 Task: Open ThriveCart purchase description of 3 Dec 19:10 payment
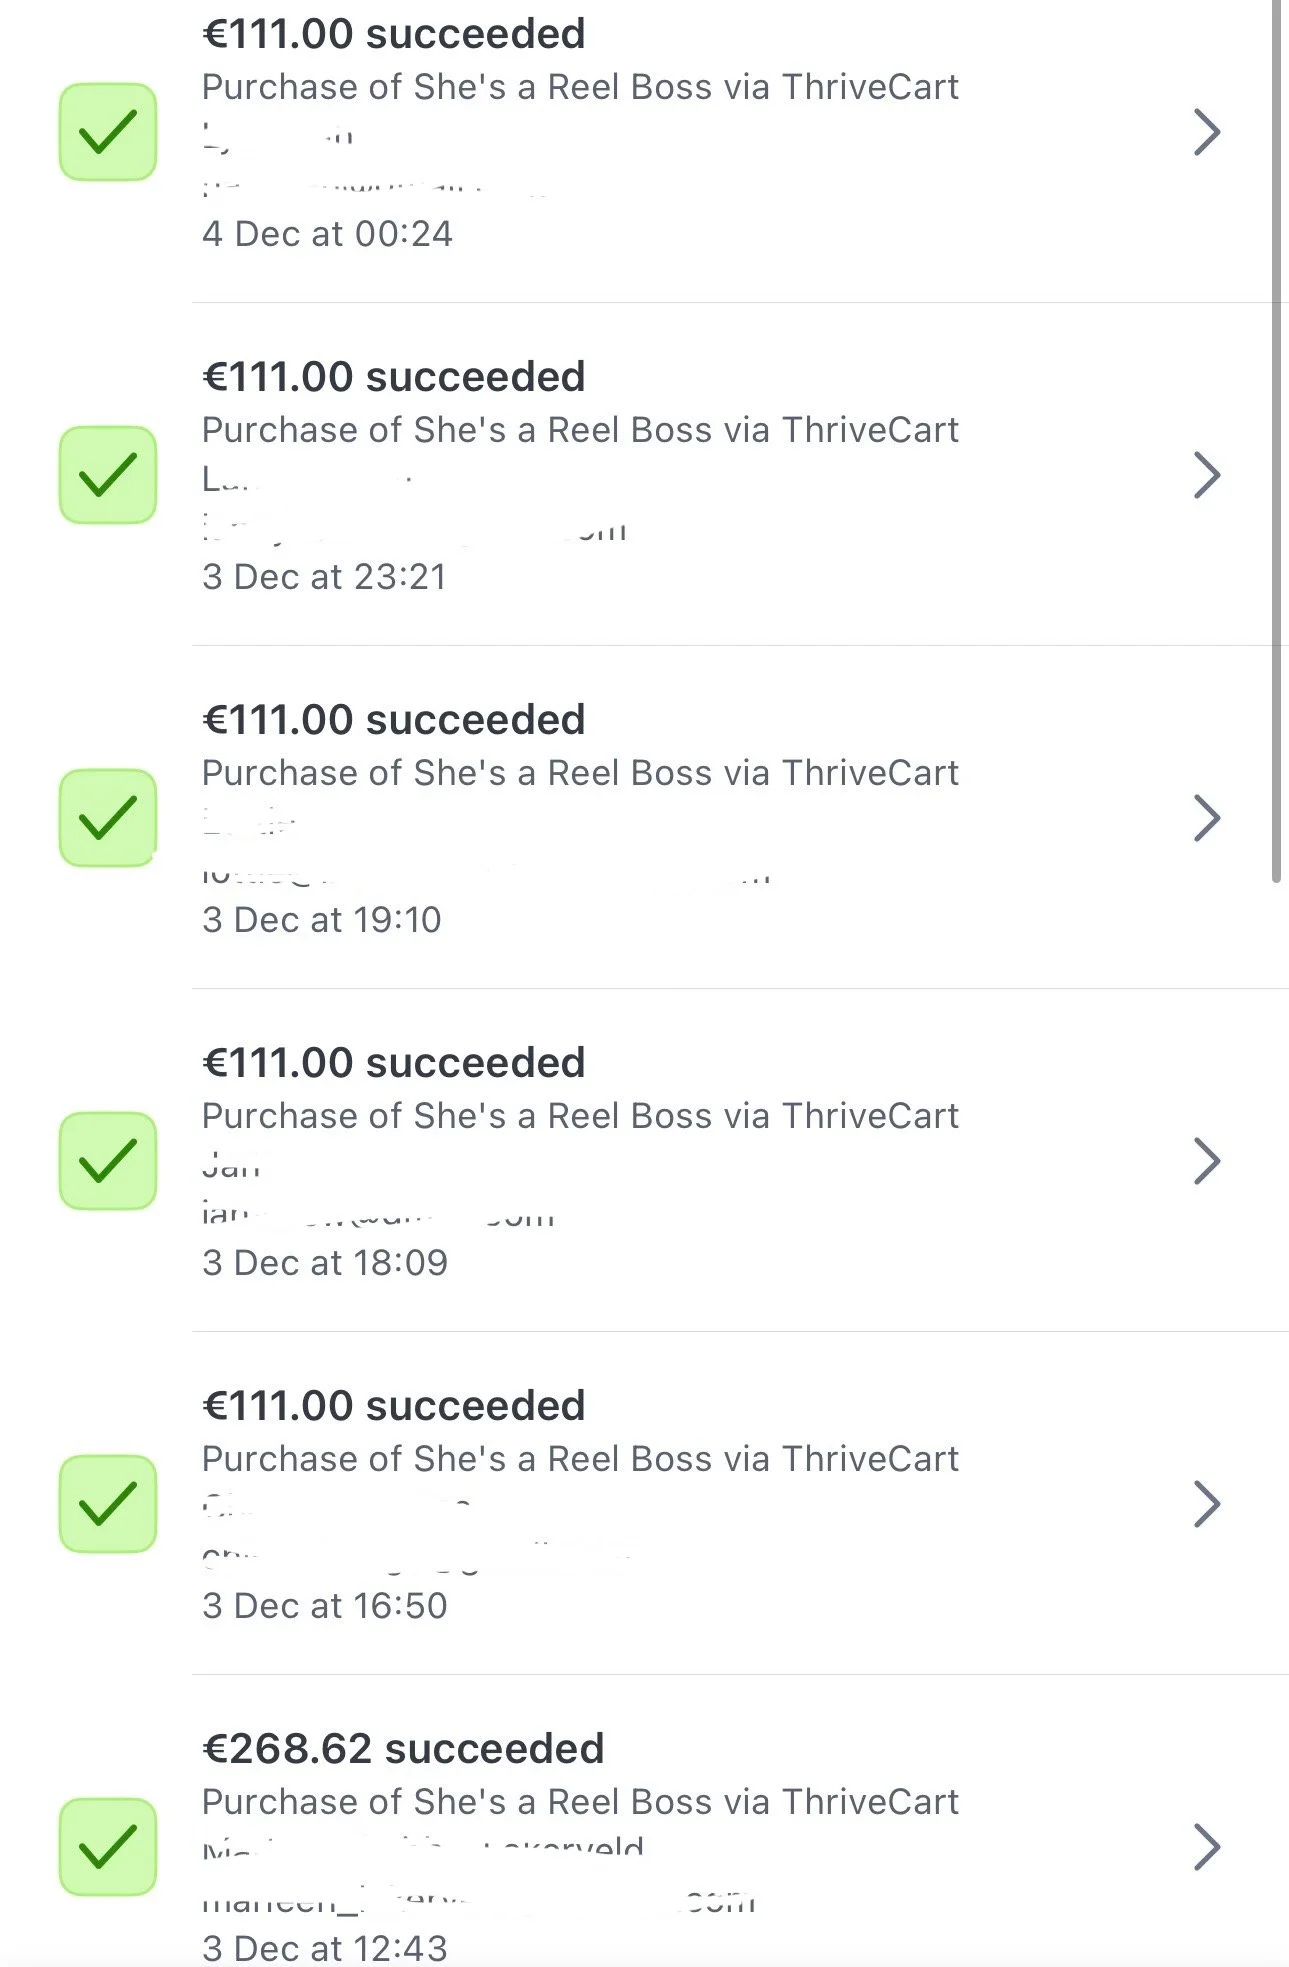(580, 773)
